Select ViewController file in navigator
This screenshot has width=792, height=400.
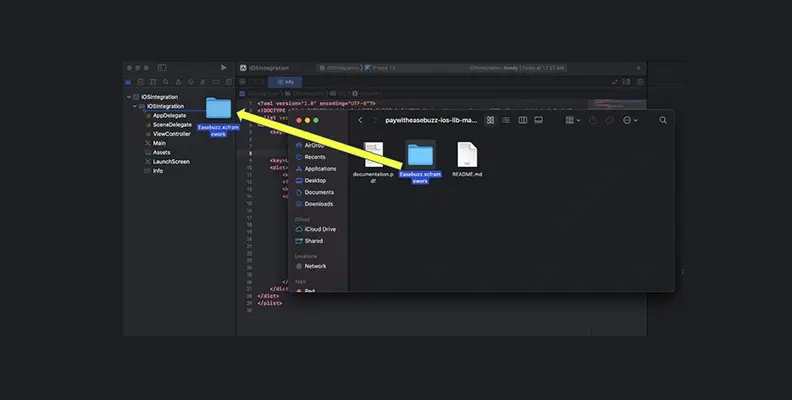(x=171, y=133)
